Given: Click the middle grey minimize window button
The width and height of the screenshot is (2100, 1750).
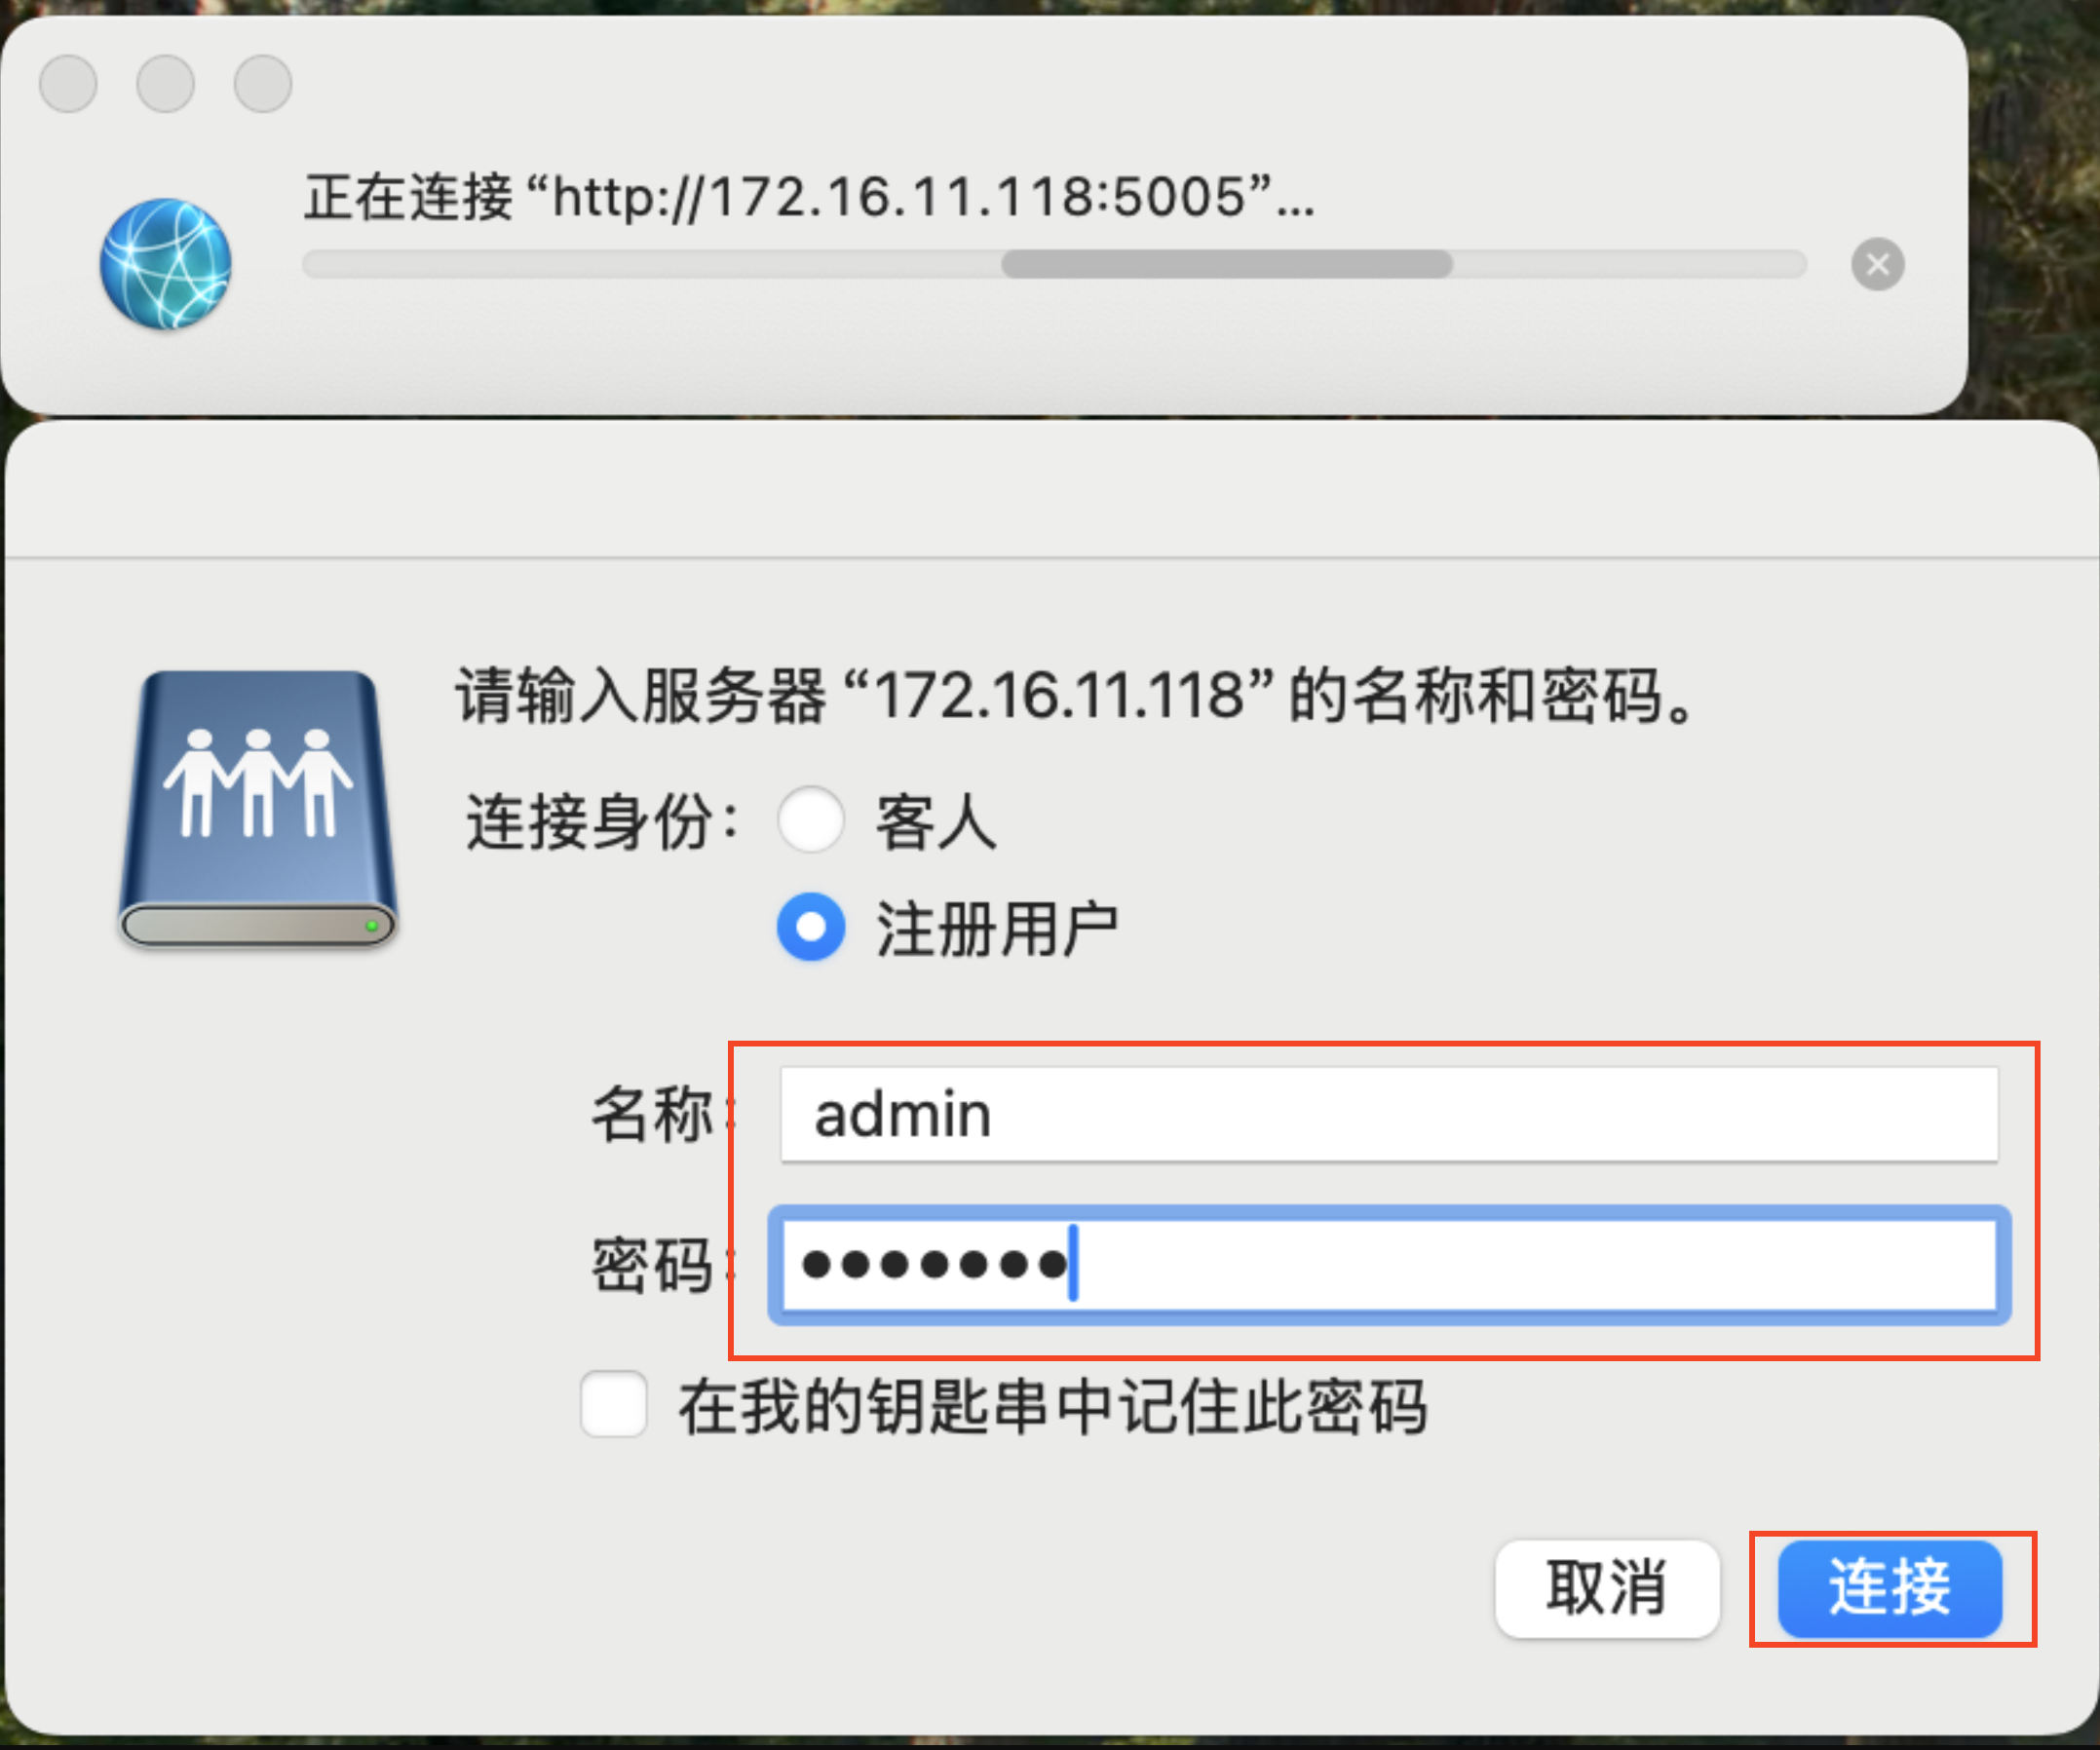Looking at the screenshot, I should (x=166, y=83).
